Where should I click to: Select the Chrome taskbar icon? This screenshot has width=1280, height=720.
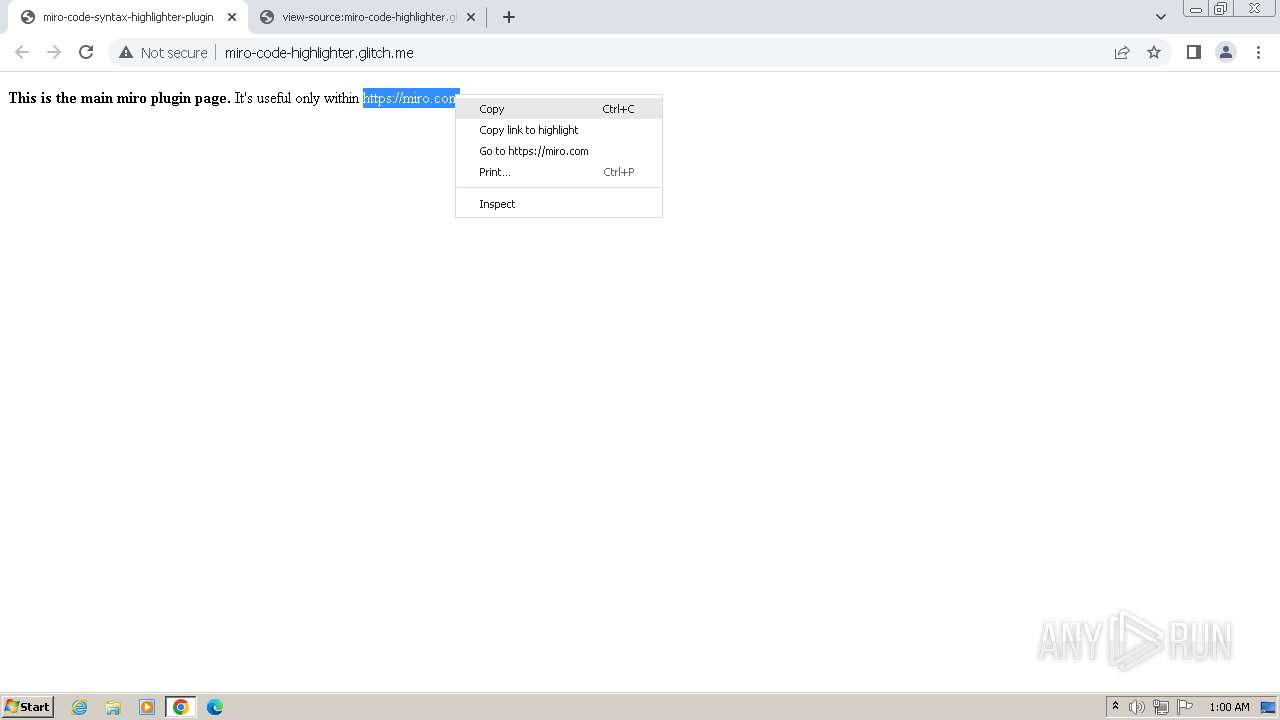[x=181, y=707]
